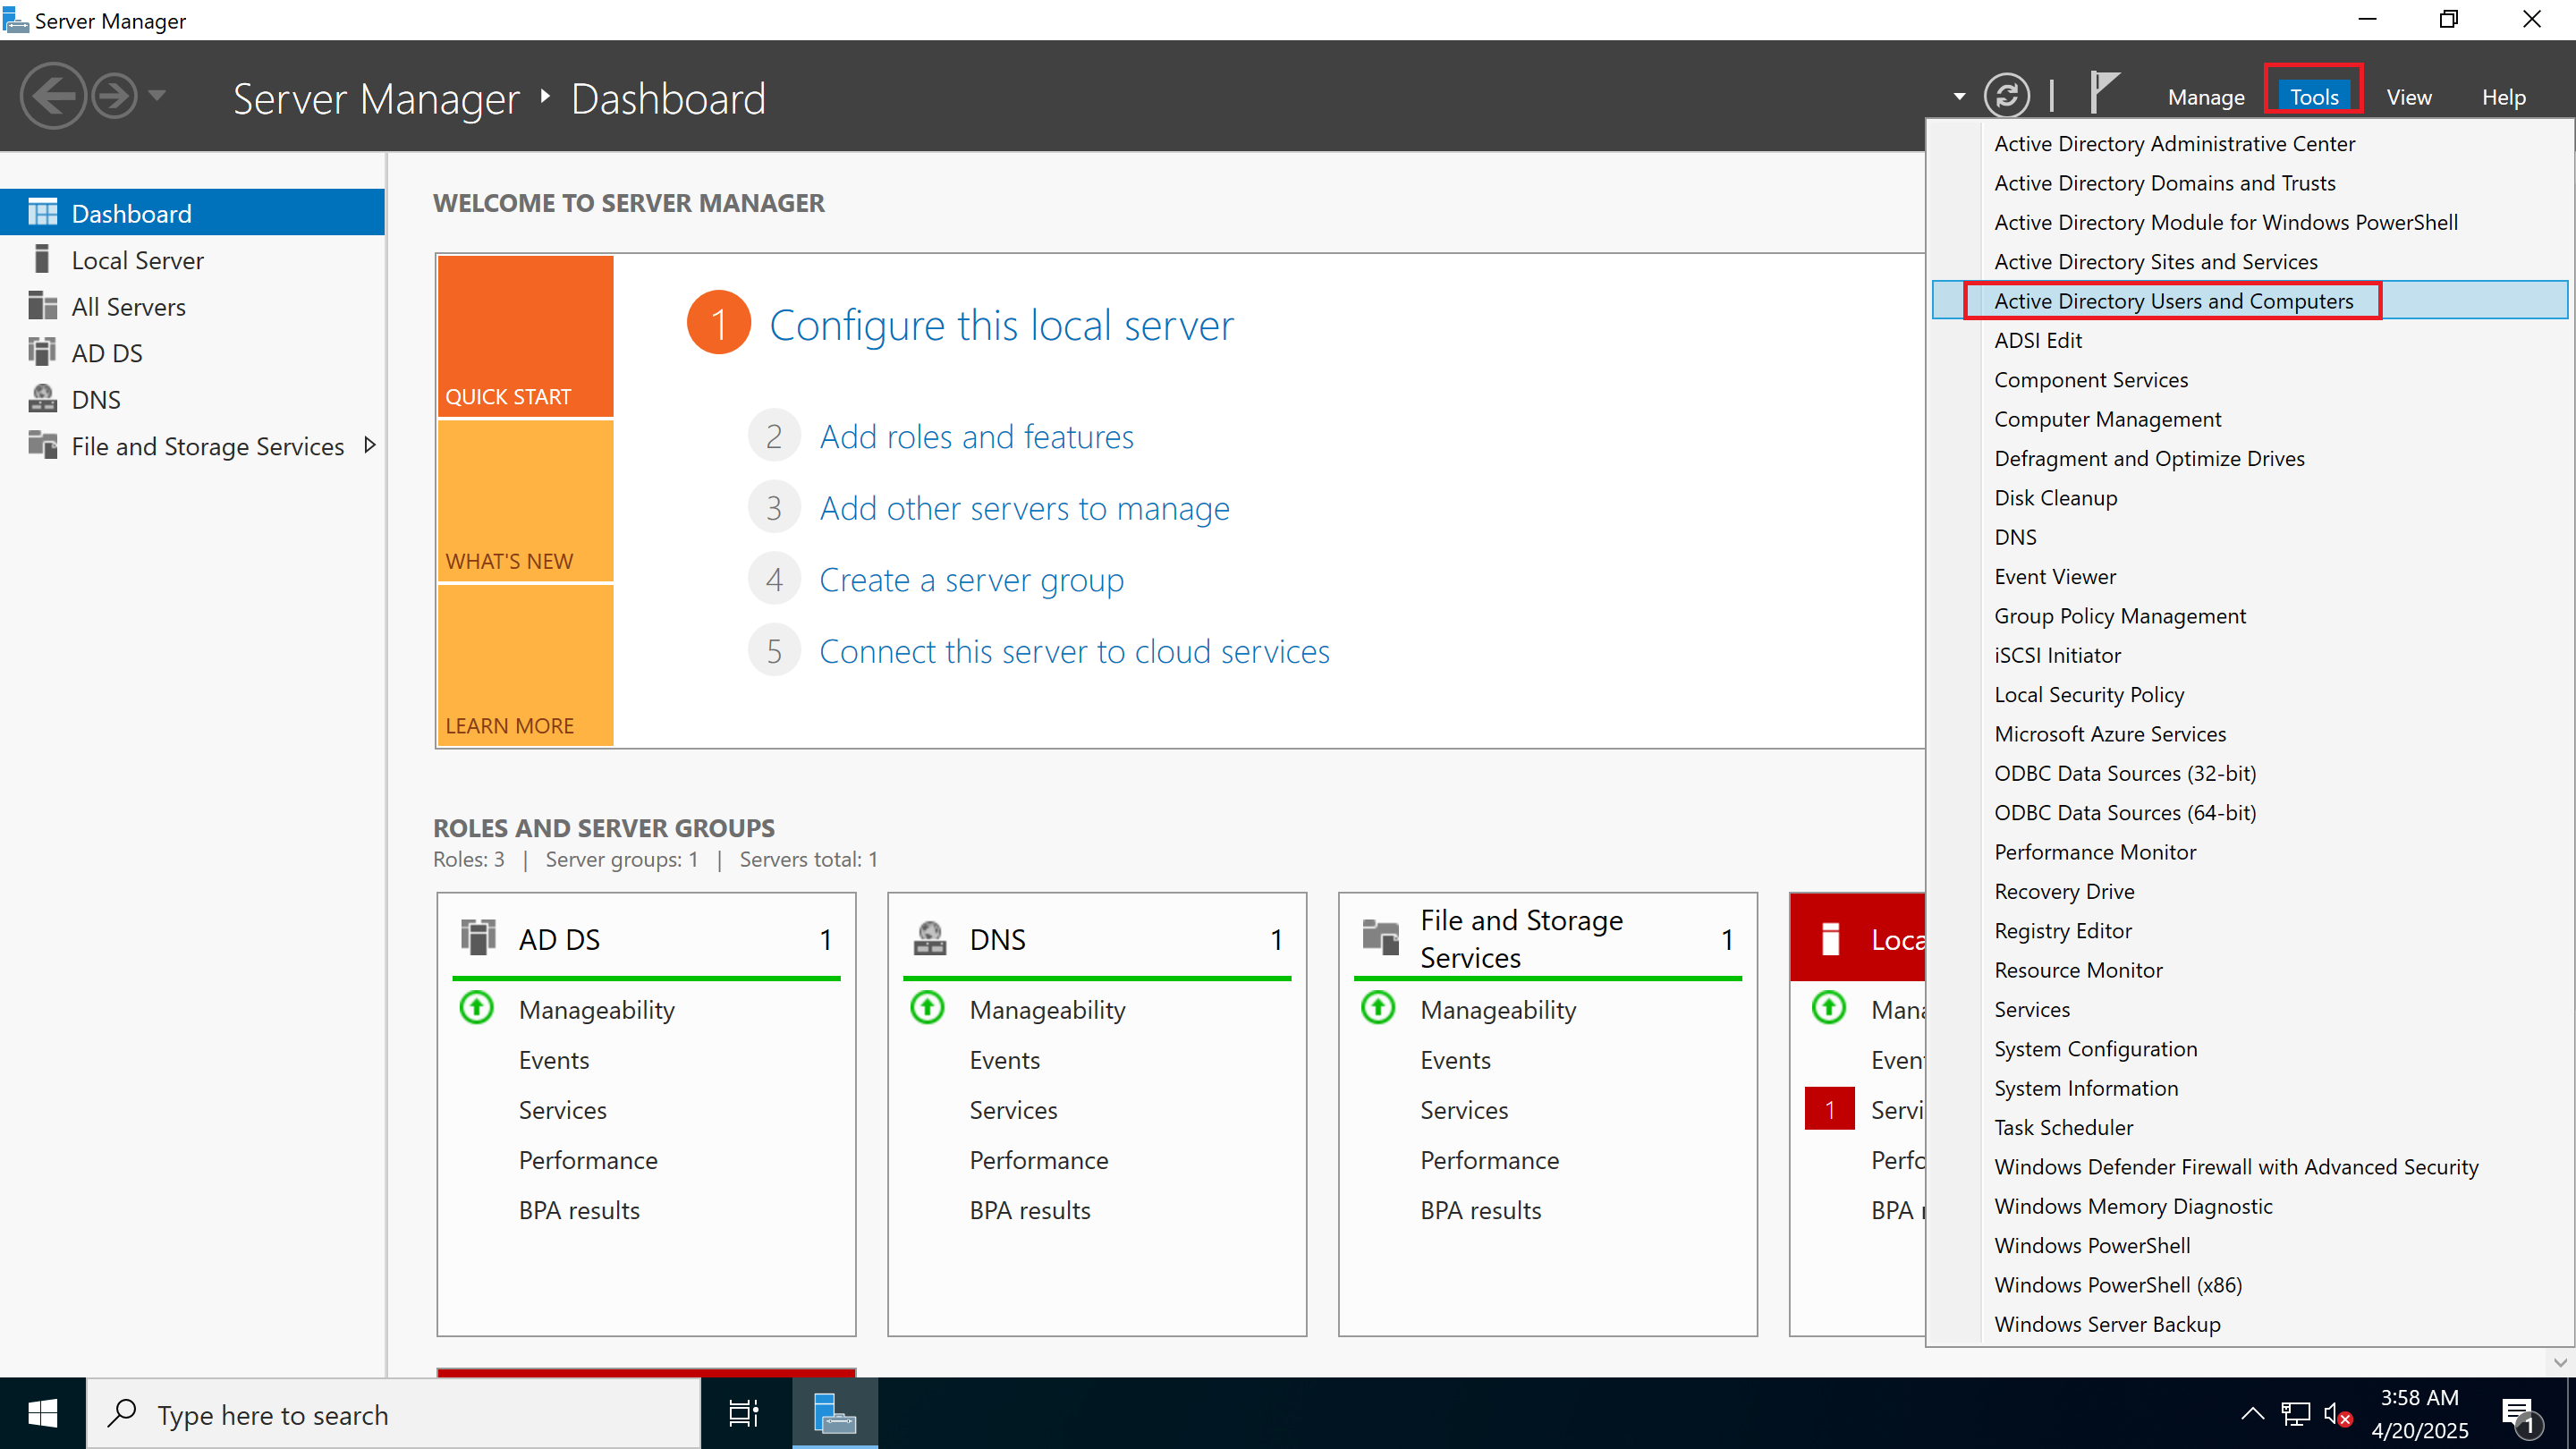
Task: Click the forward navigation arrow icon
Action: (115, 96)
